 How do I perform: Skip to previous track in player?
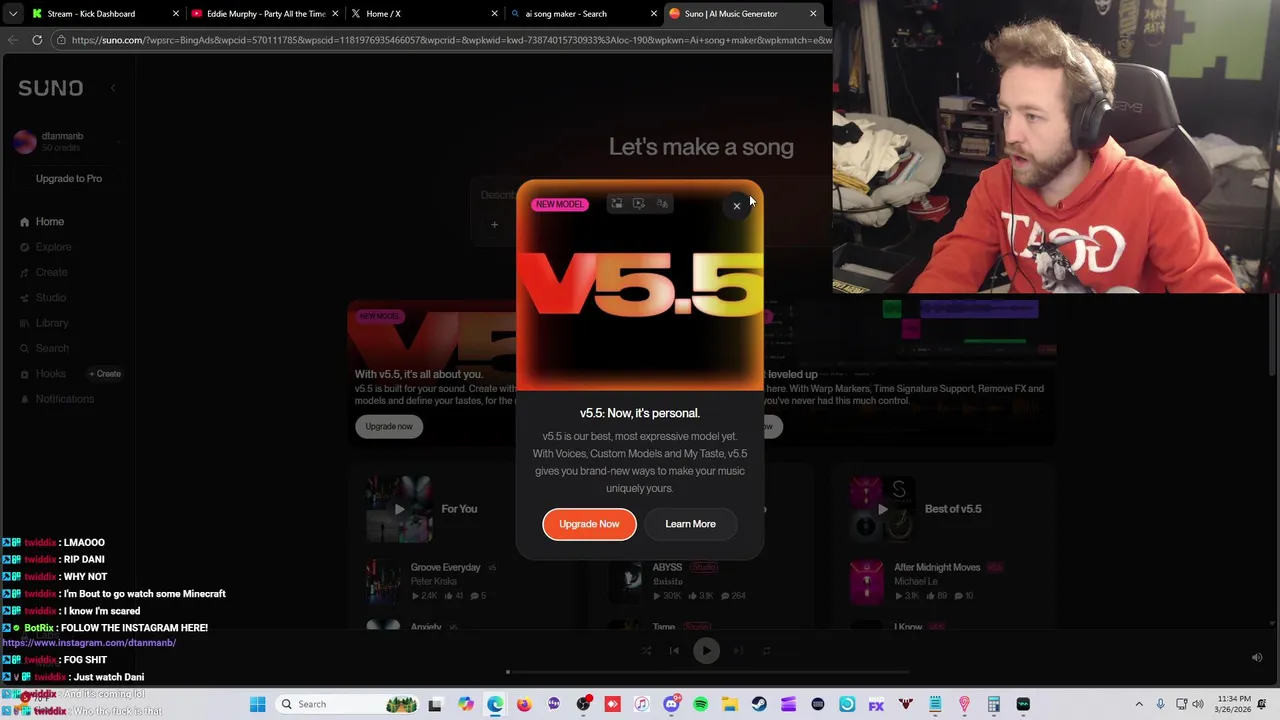click(x=674, y=651)
